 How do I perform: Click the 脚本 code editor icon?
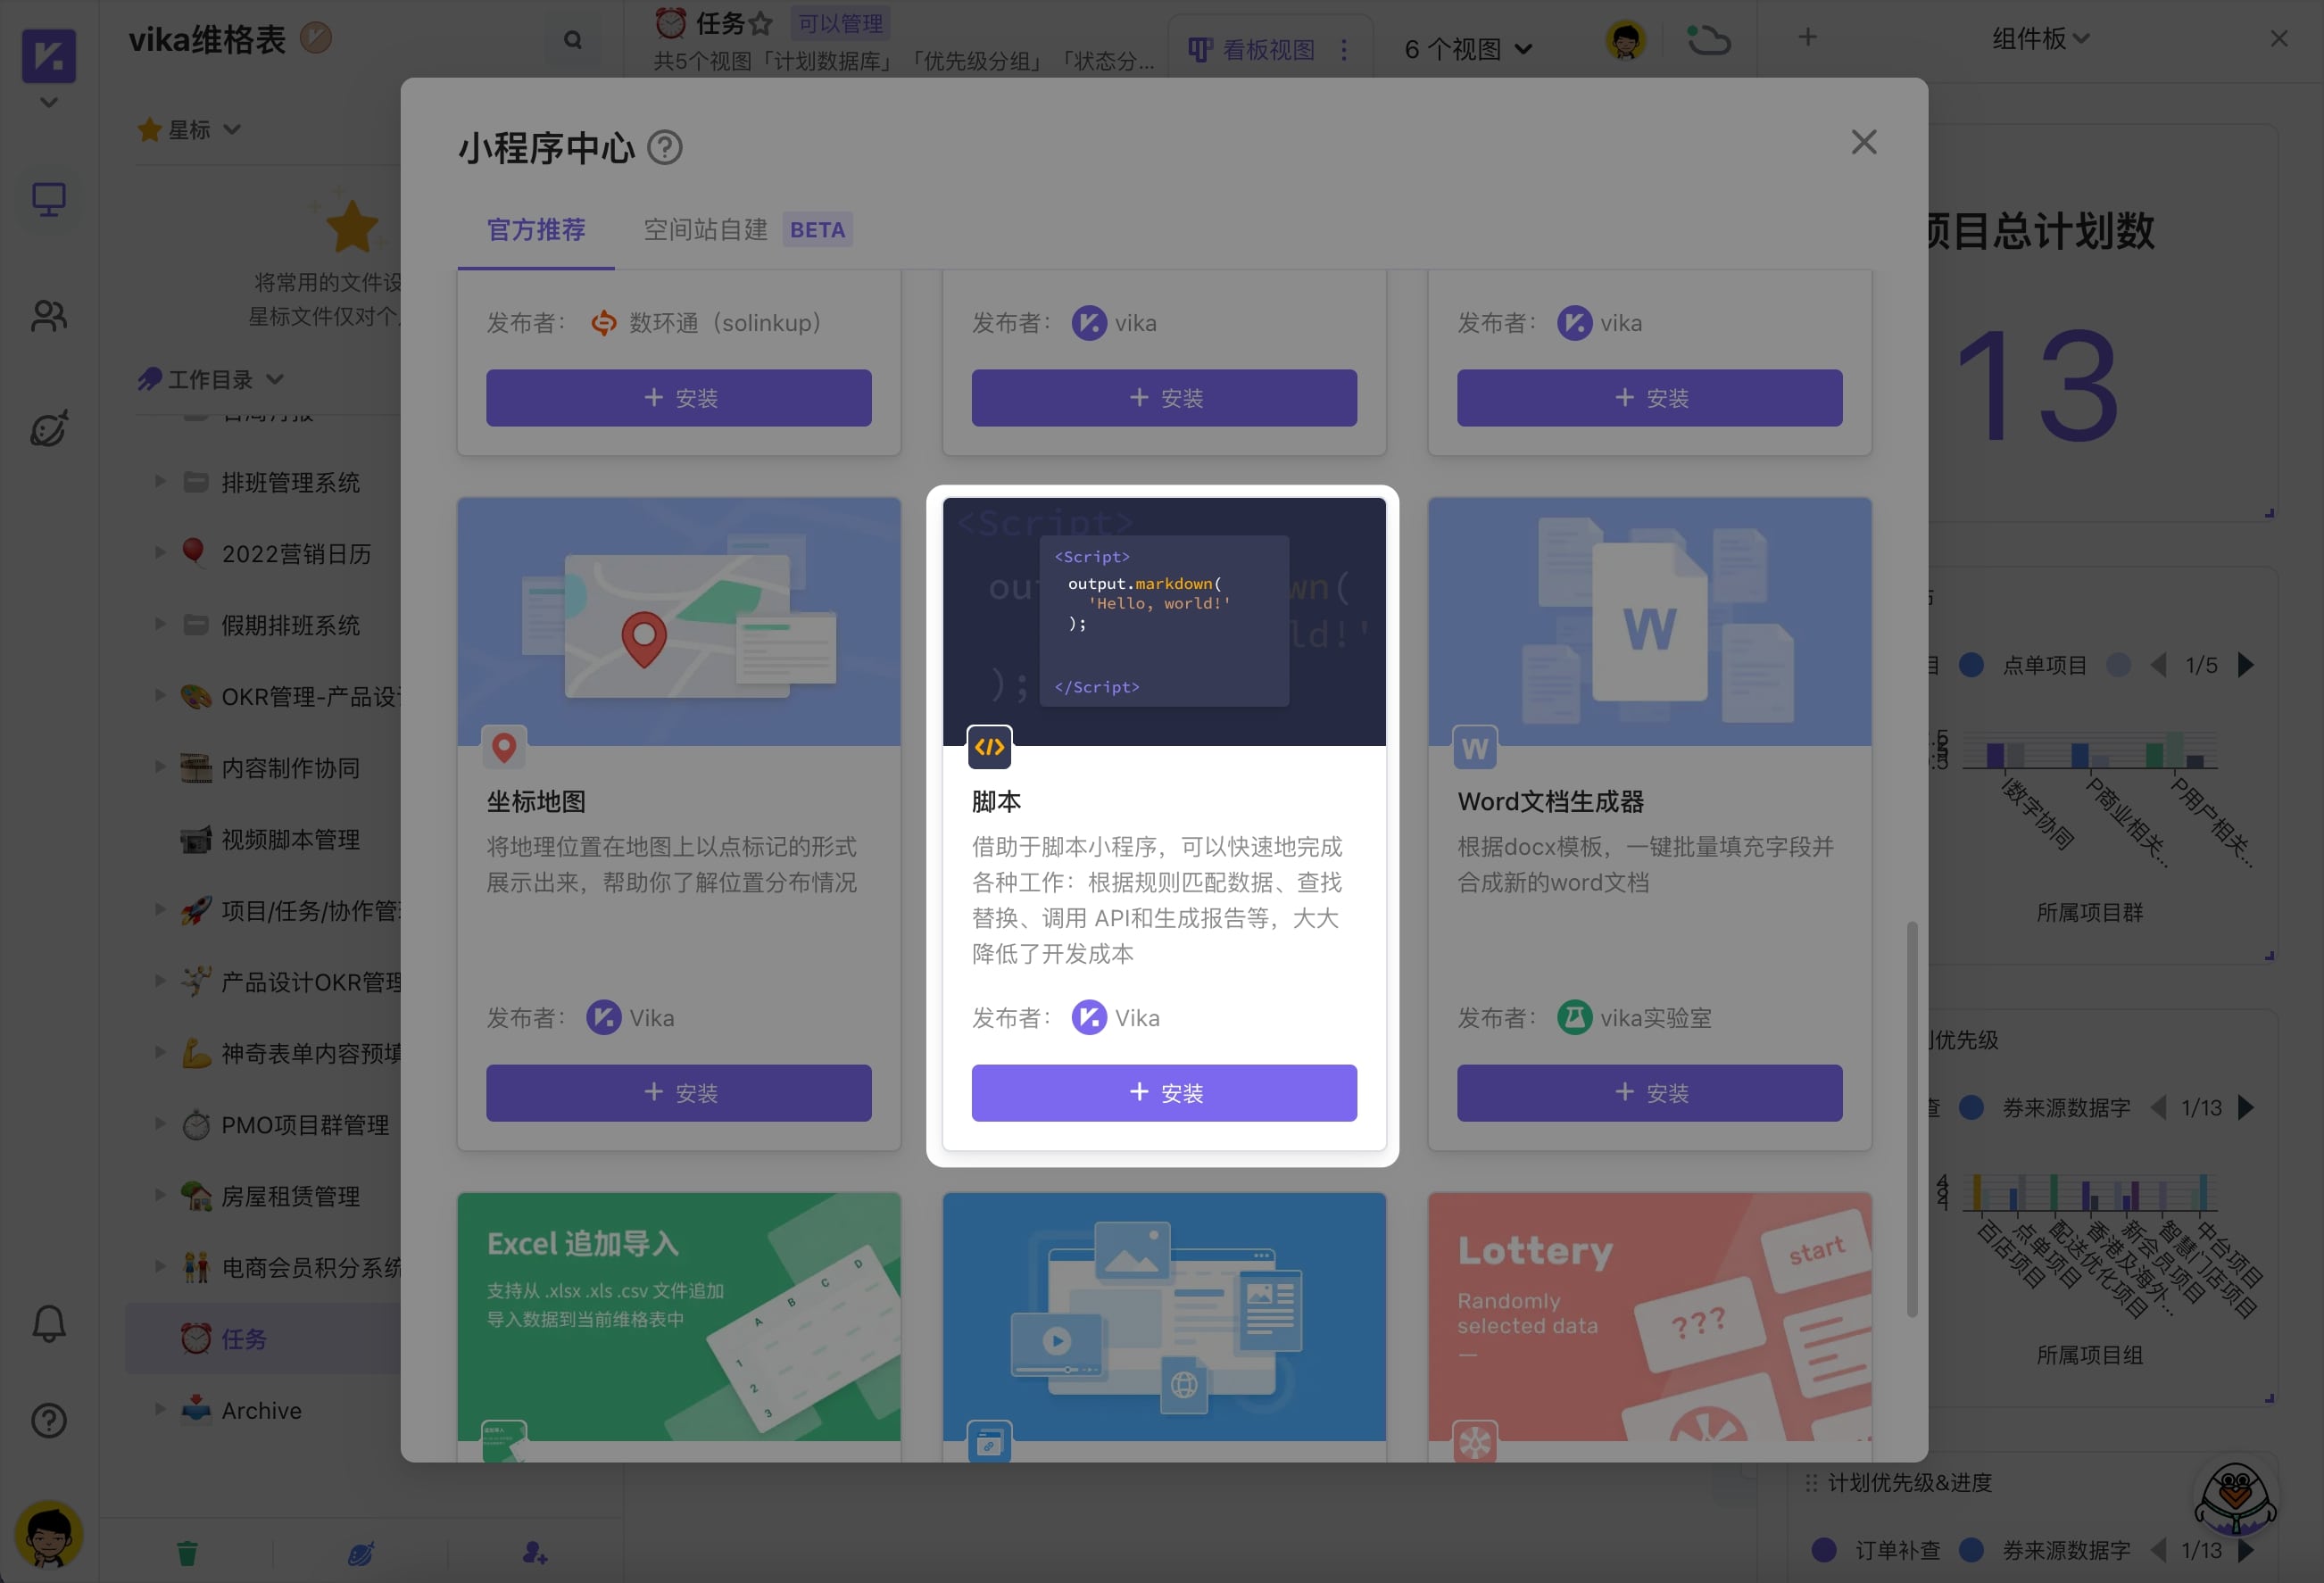click(x=989, y=747)
